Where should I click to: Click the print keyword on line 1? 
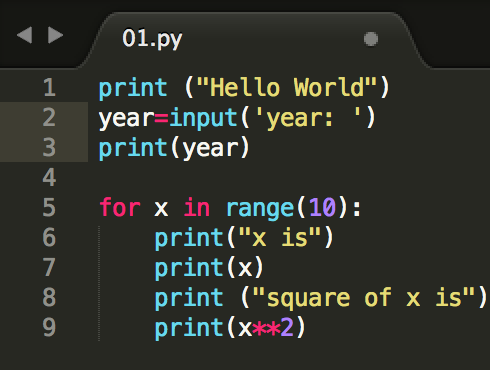[133, 89]
